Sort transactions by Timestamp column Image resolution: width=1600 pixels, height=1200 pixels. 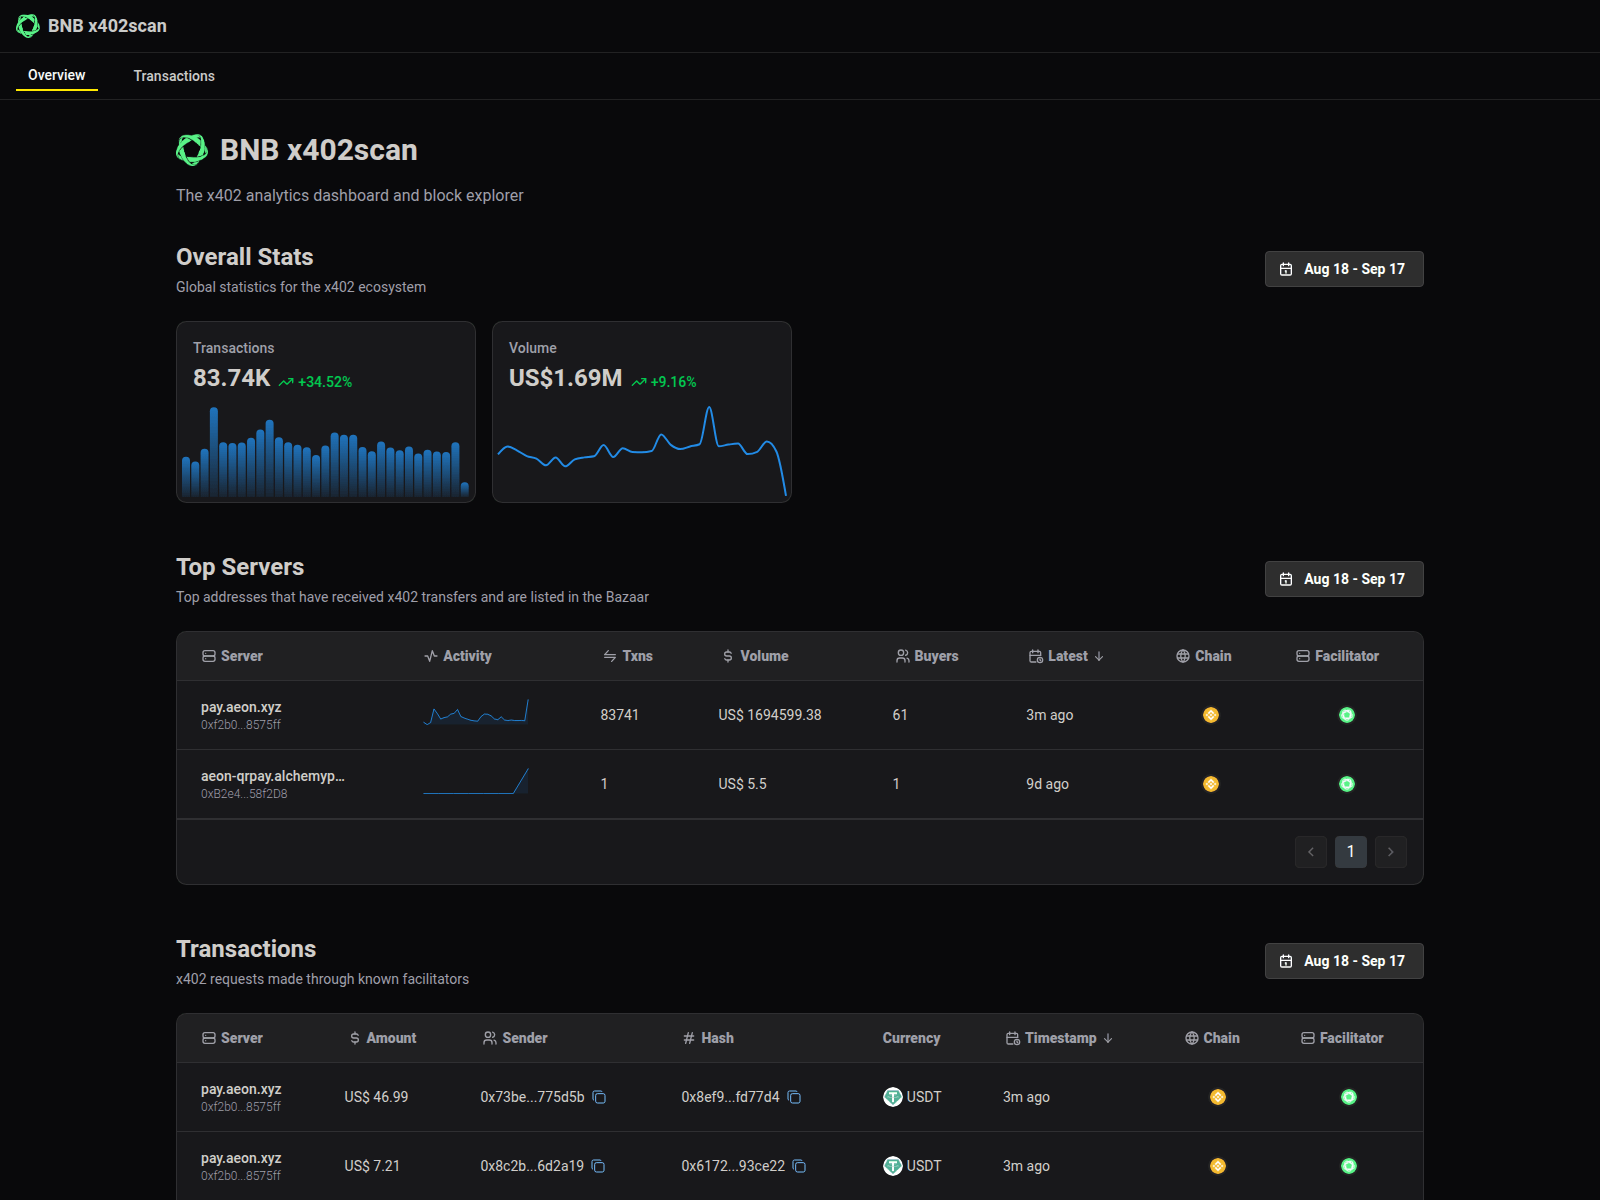[1060, 1038]
